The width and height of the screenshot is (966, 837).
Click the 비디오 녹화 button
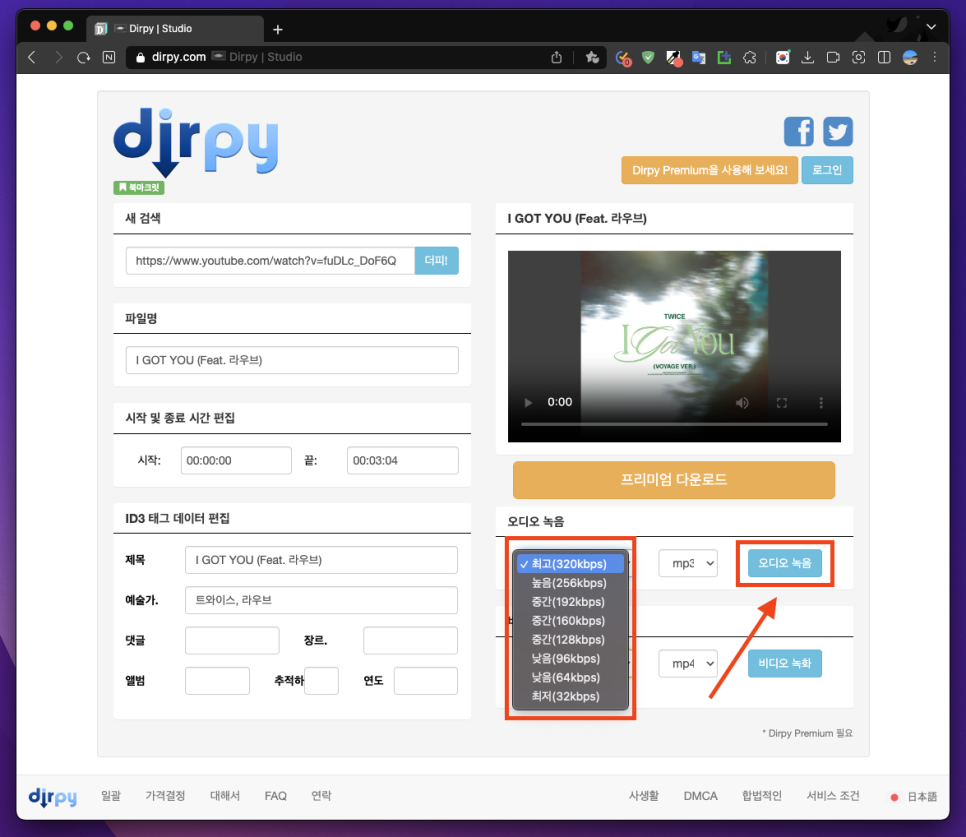[784, 663]
